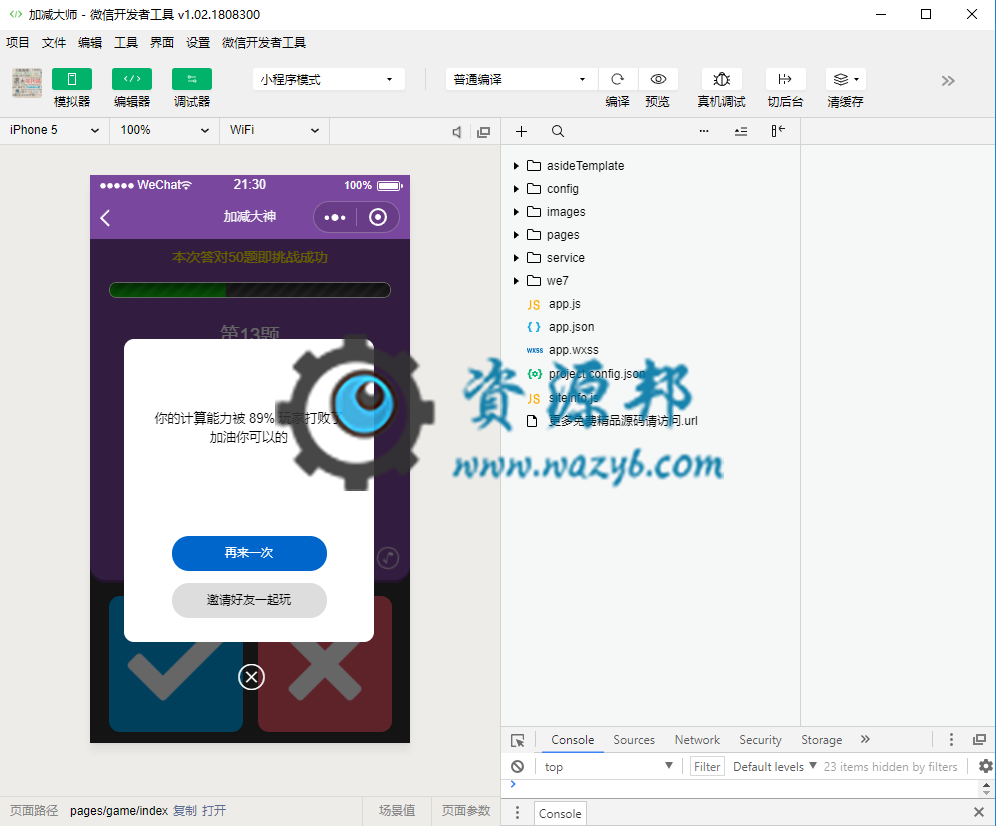Open the clear cache (清缓存) layers dropdown
This screenshot has height=826, width=996.
pyautogui.click(x=845, y=79)
